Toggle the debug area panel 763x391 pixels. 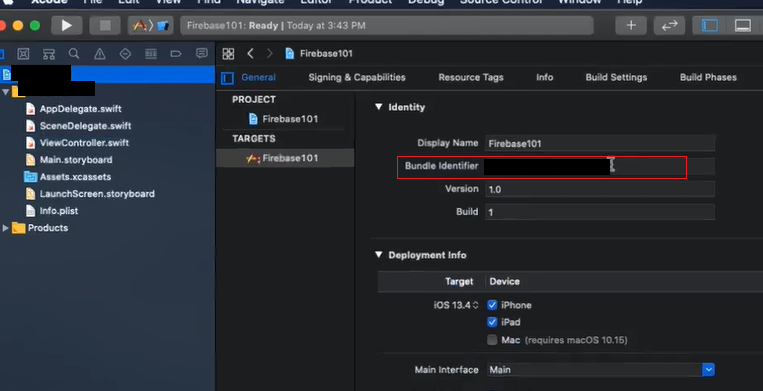tap(743, 25)
